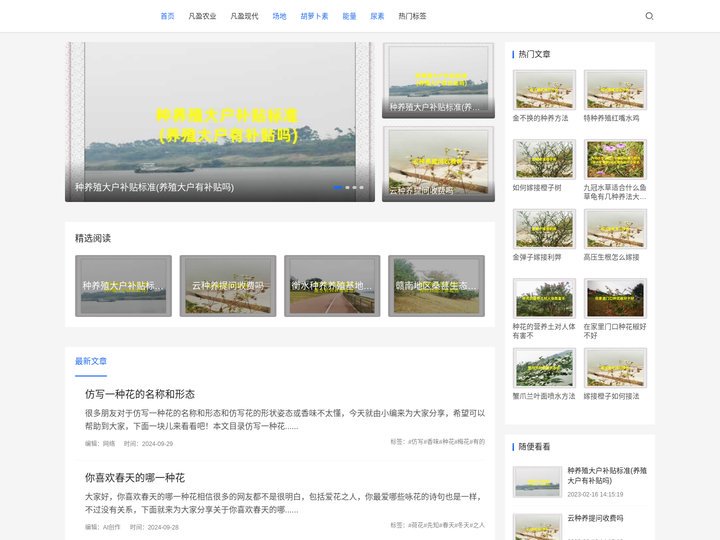The height and width of the screenshot is (540, 720).
Task: Open the search icon in header
Action: (649, 16)
